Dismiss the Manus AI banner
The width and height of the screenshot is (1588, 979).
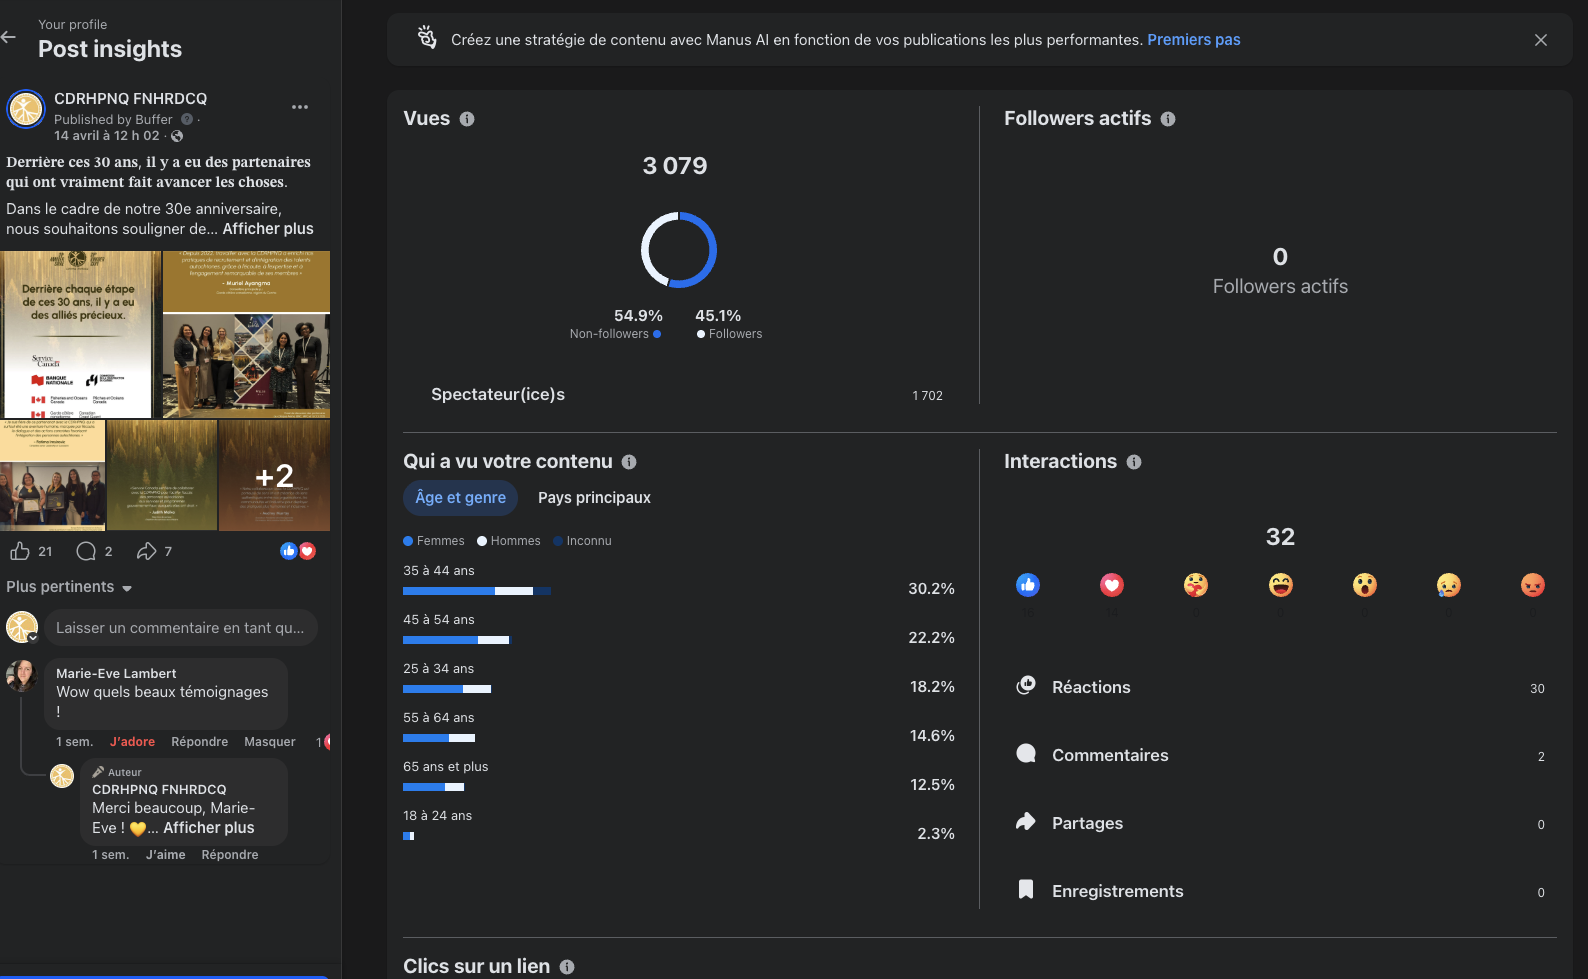click(1540, 40)
